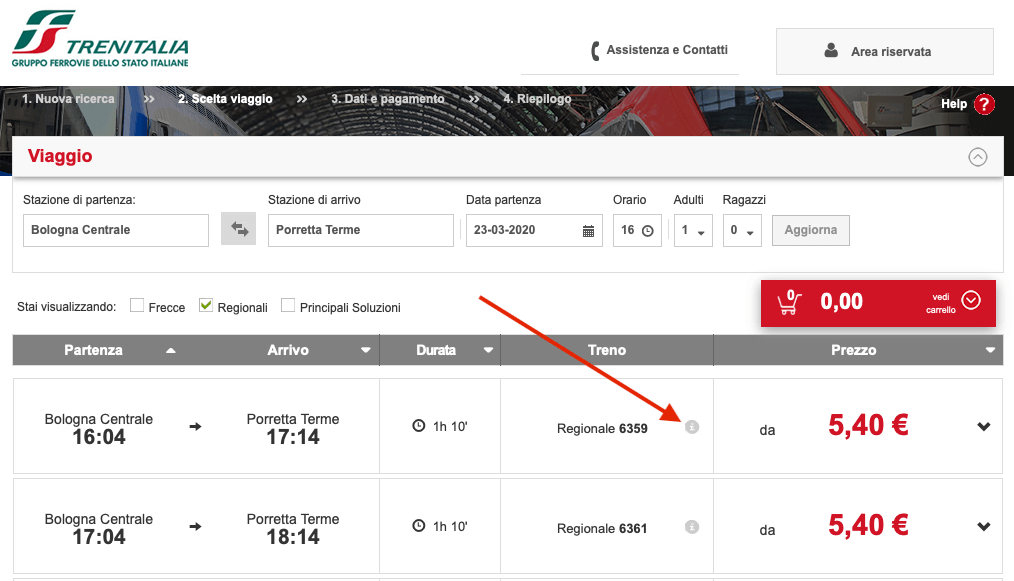
Task: Uncheck the Regionali filter checkbox
Action: (206, 305)
